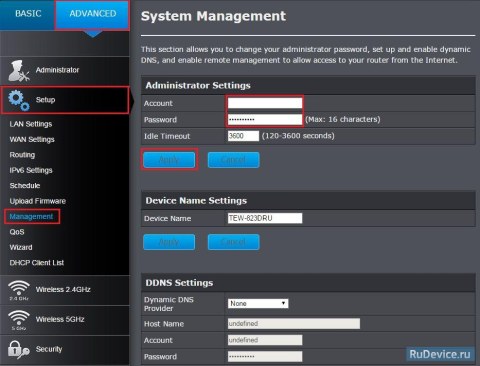Click the Idle Timeout field showing 3600

point(243,136)
